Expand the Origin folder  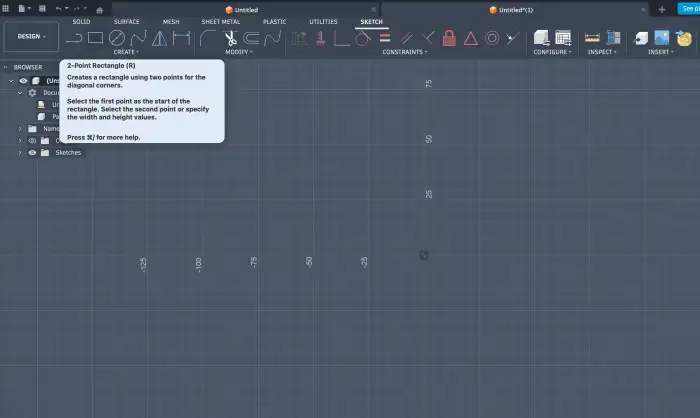click(20, 141)
